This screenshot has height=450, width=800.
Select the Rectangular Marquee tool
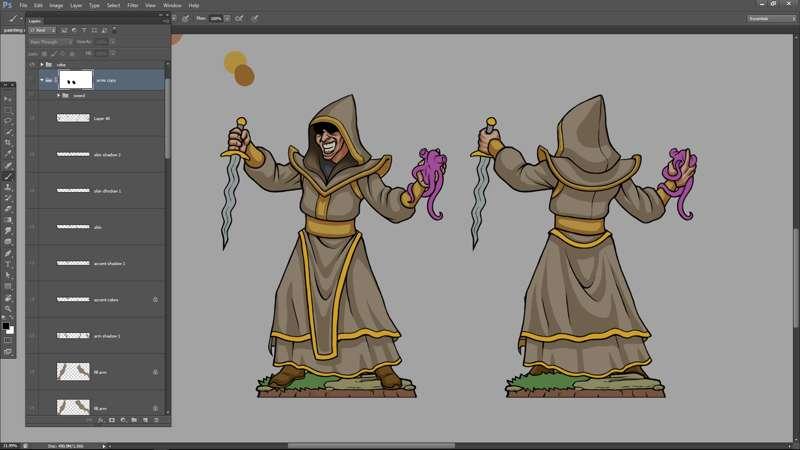click(x=8, y=110)
